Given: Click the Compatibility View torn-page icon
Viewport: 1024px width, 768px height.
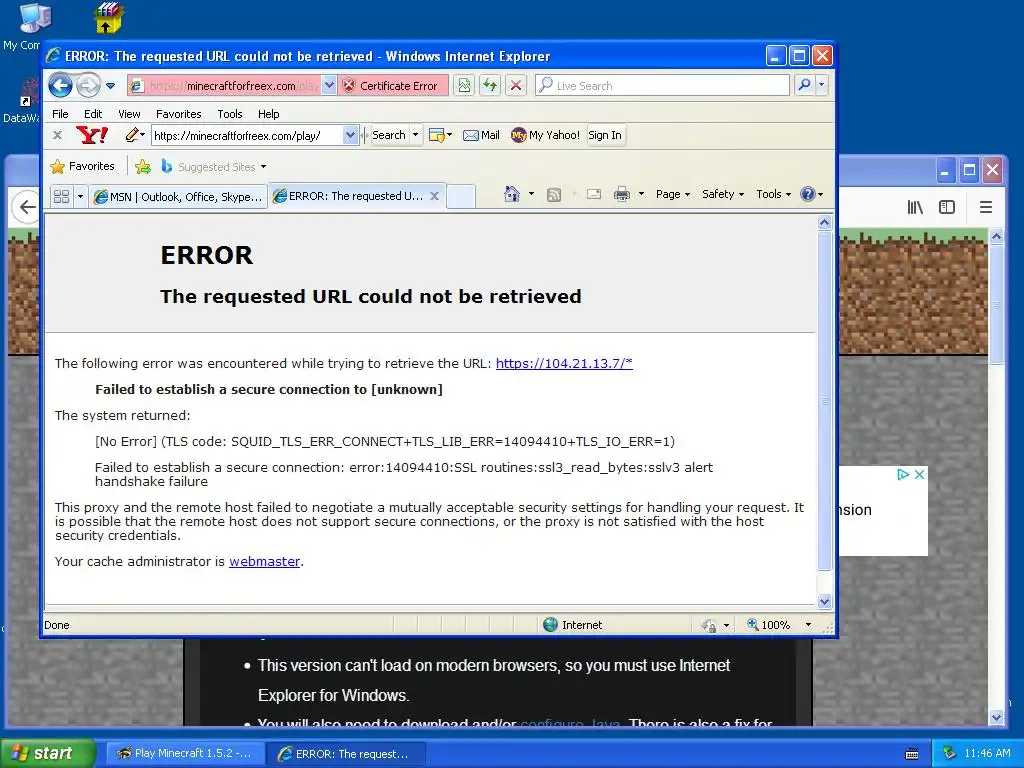Looking at the screenshot, I should [464, 86].
